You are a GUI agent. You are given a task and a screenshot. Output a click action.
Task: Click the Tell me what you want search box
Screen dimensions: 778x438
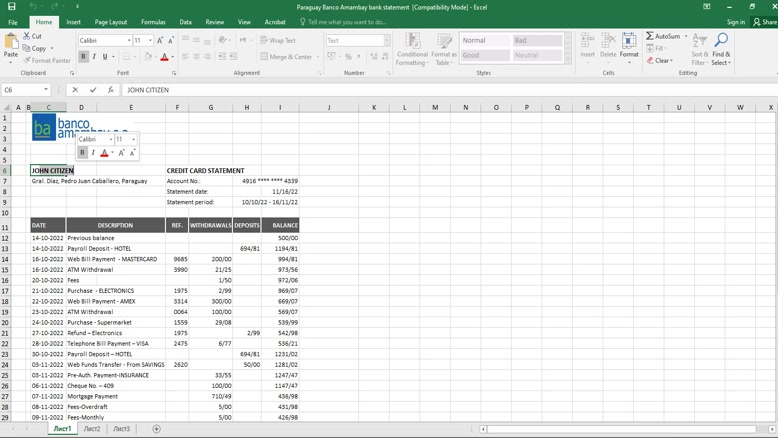click(x=345, y=22)
